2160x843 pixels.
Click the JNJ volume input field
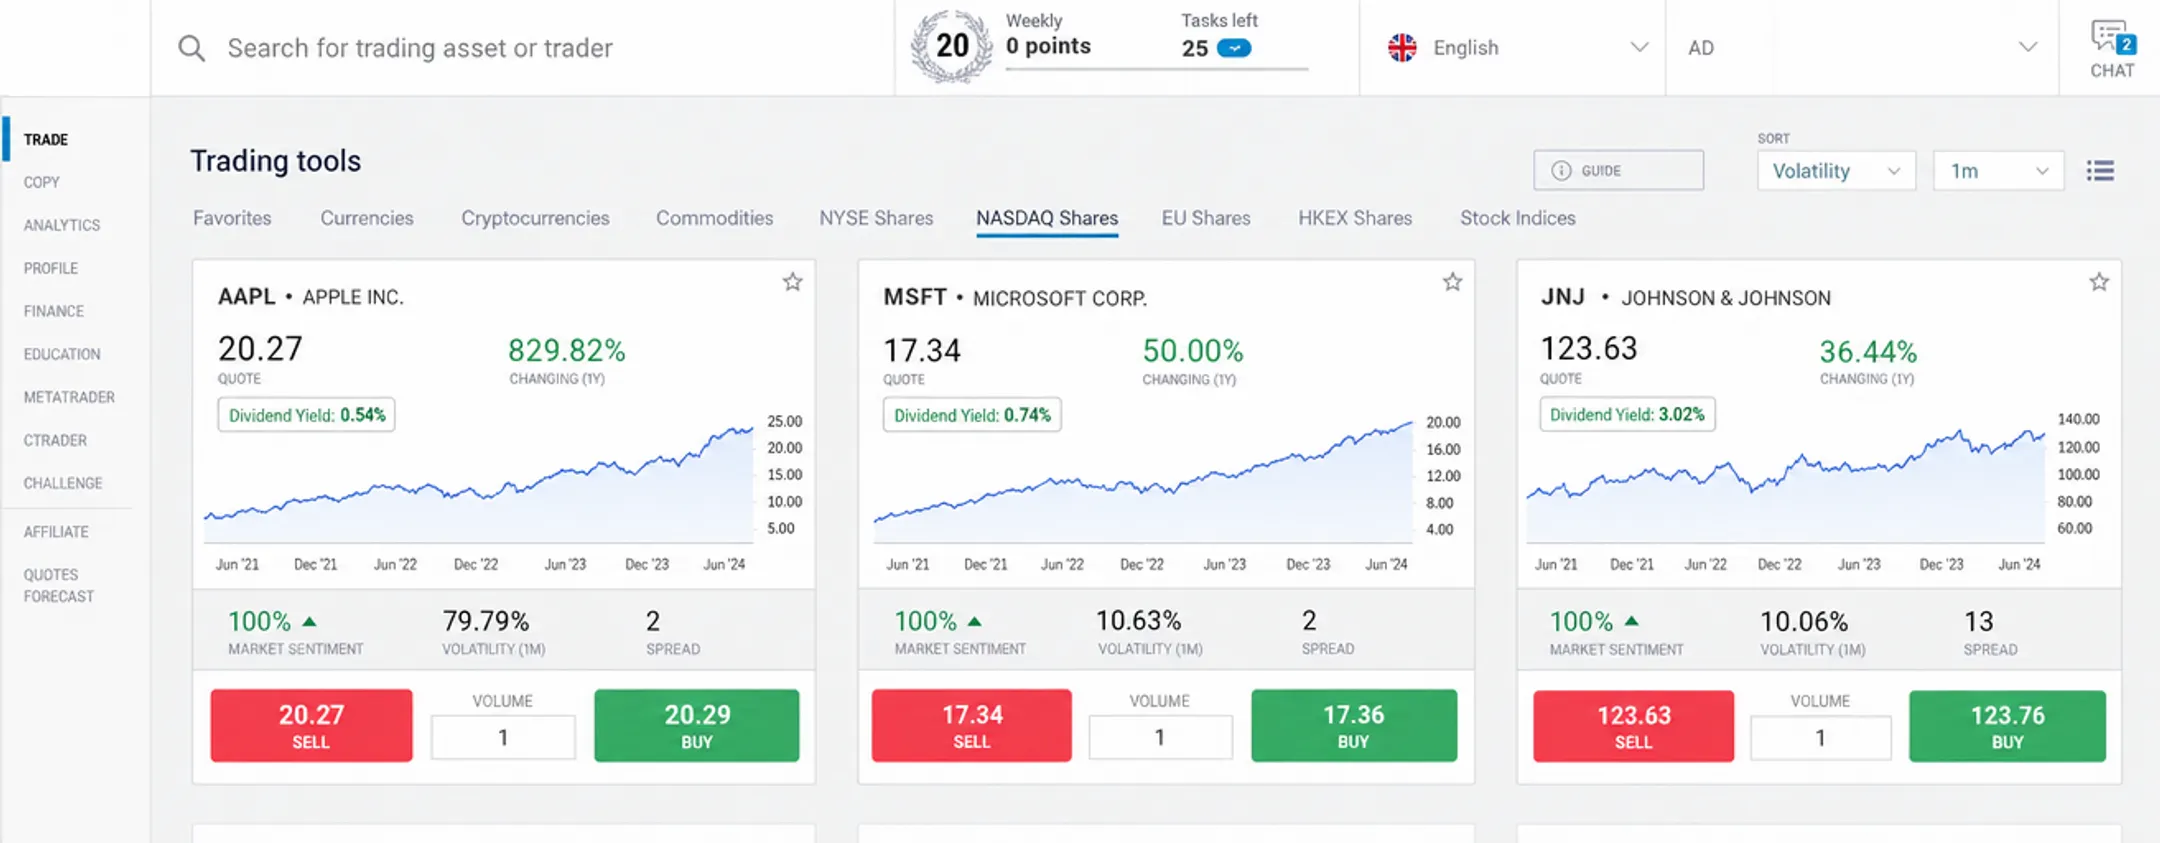pyautogui.click(x=1820, y=738)
